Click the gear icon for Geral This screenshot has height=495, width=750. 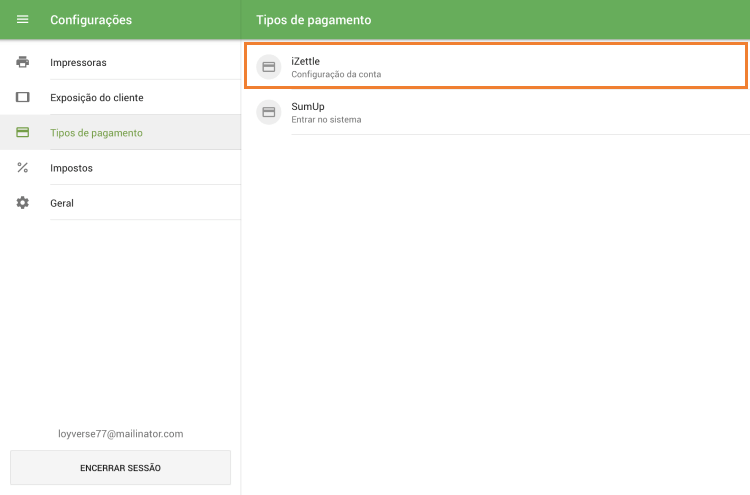[x=22, y=203]
